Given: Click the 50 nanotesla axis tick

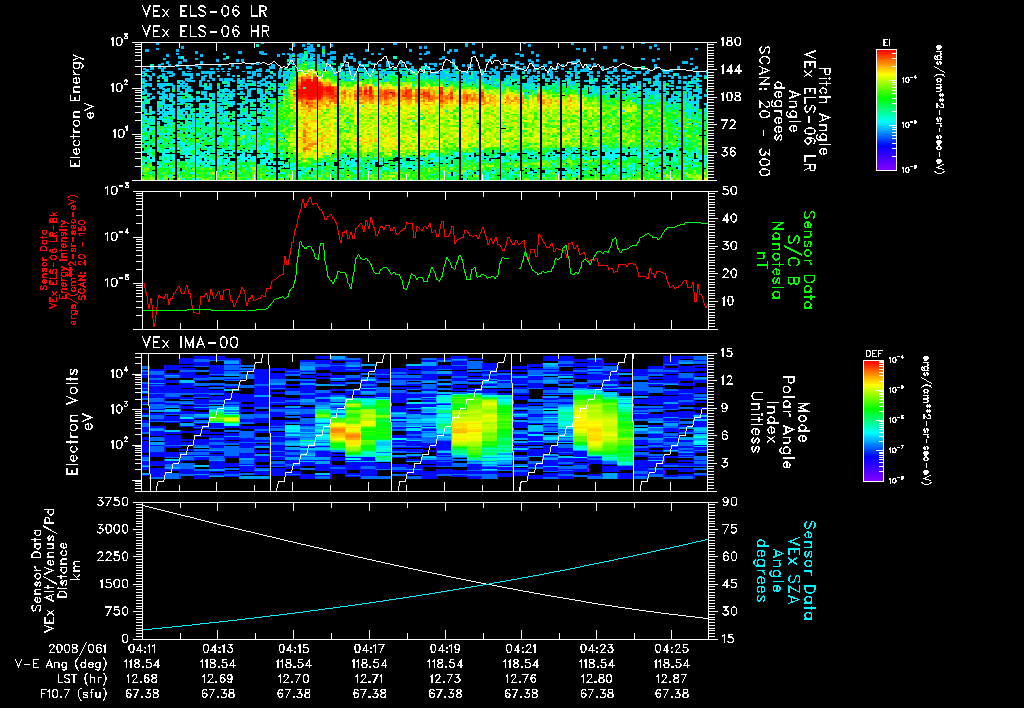Looking at the screenshot, I should (728, 191).
